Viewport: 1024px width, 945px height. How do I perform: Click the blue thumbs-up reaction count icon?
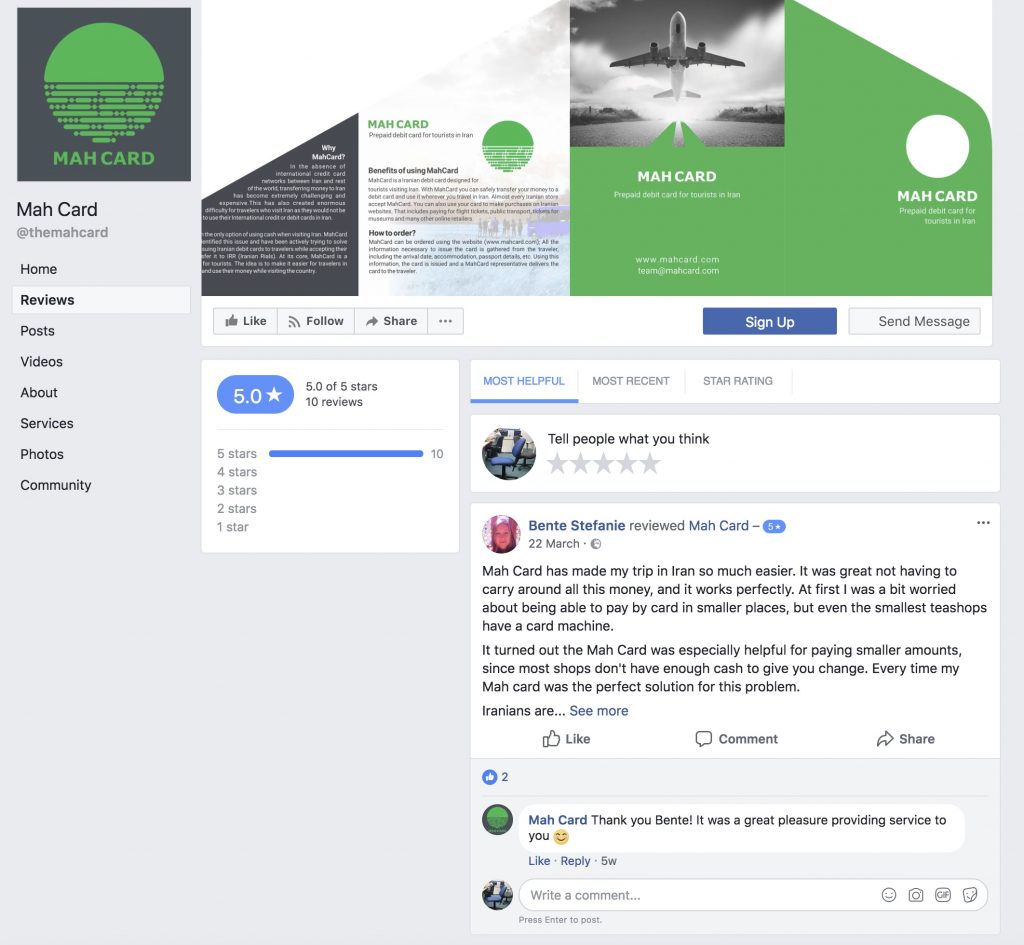click(x=489, y=777)
